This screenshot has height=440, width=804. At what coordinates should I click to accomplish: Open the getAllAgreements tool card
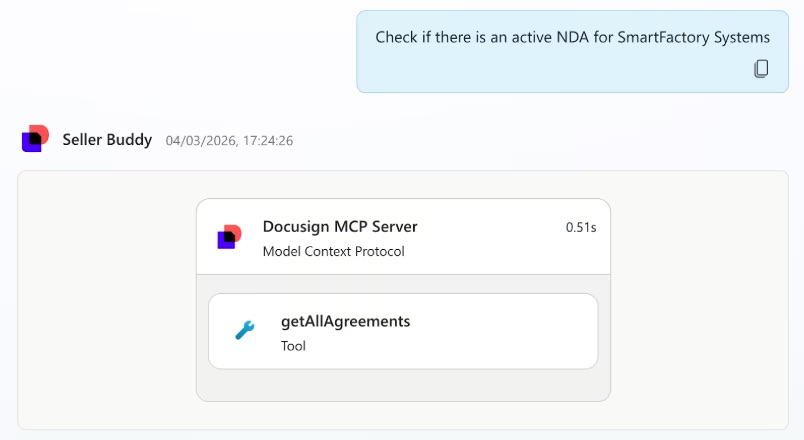(x=403, y=331)
